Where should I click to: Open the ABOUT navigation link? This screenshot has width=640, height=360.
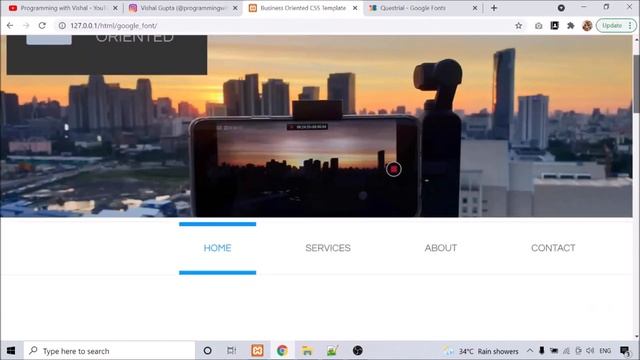point(440,248)
